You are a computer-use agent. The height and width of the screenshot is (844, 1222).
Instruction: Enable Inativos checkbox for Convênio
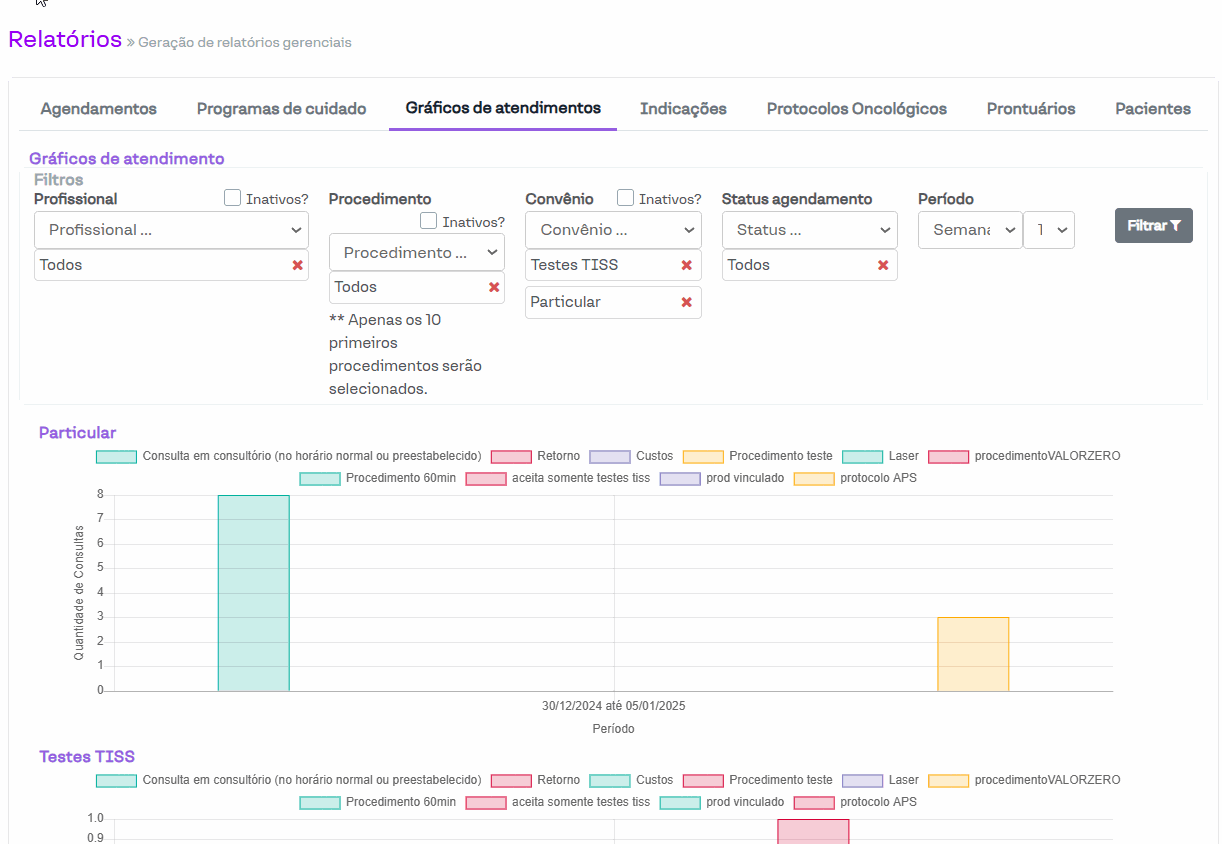pyautogui.click(x=626, y=198)
